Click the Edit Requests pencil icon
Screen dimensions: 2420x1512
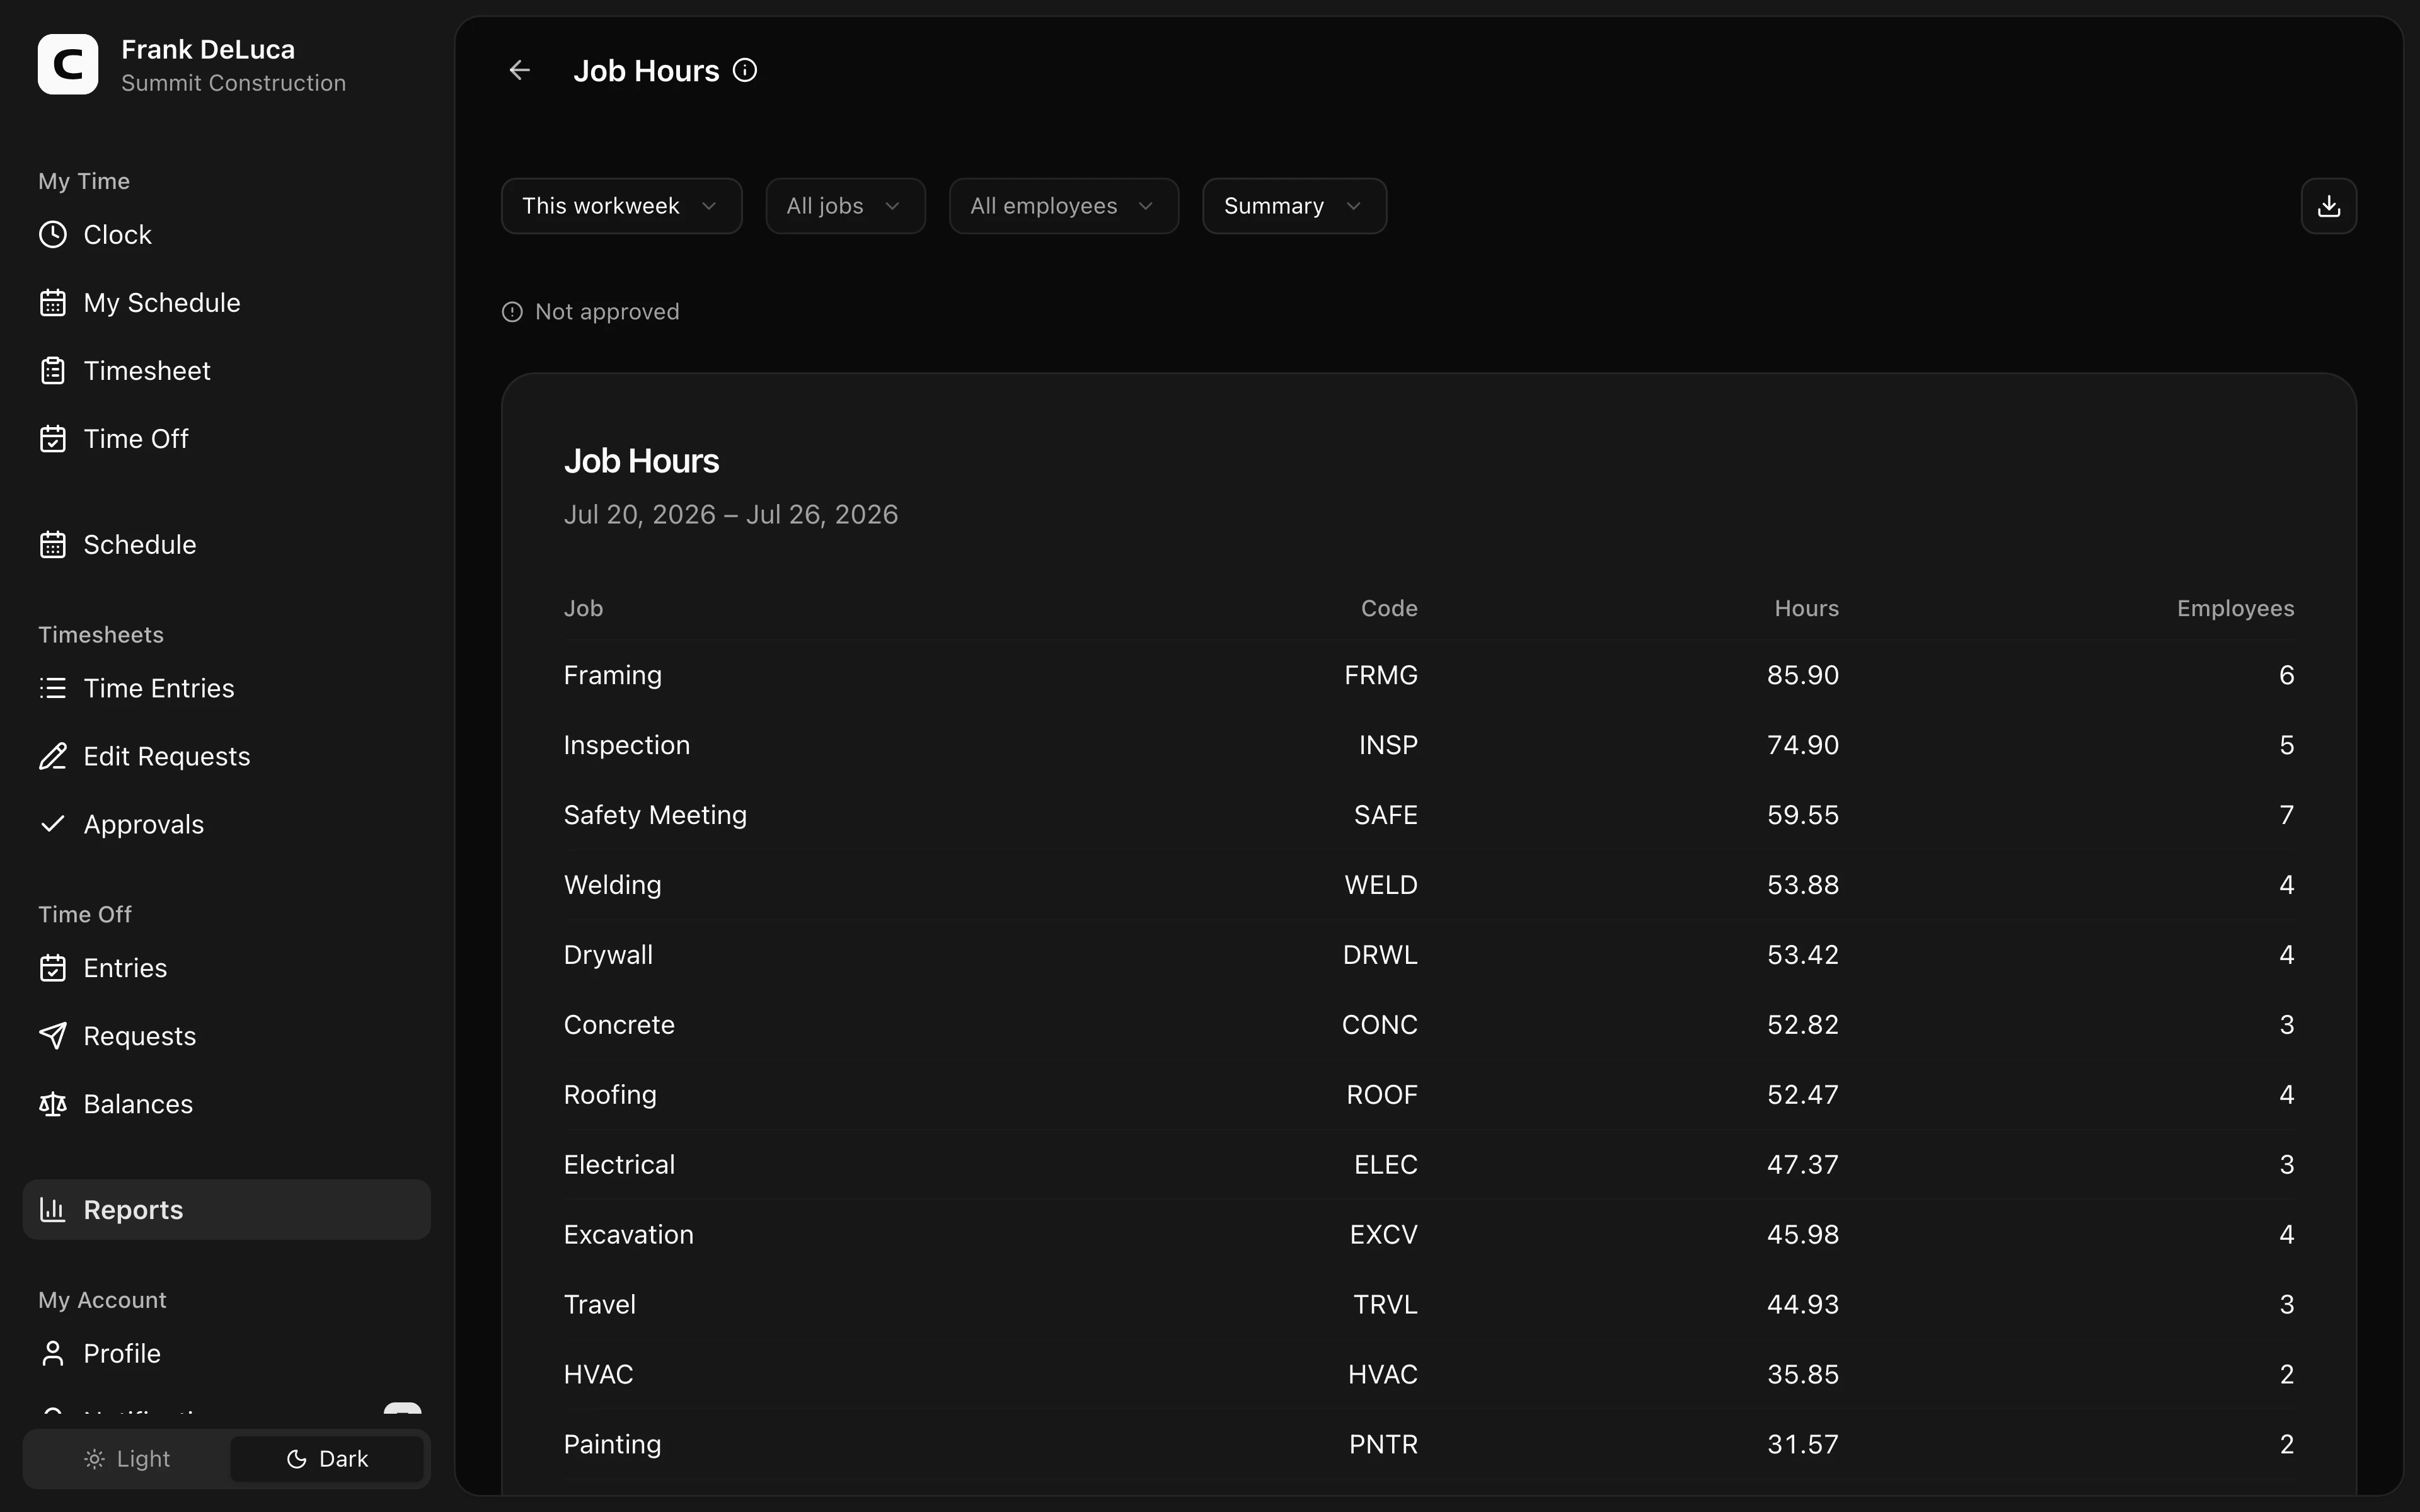coord(53,757)
